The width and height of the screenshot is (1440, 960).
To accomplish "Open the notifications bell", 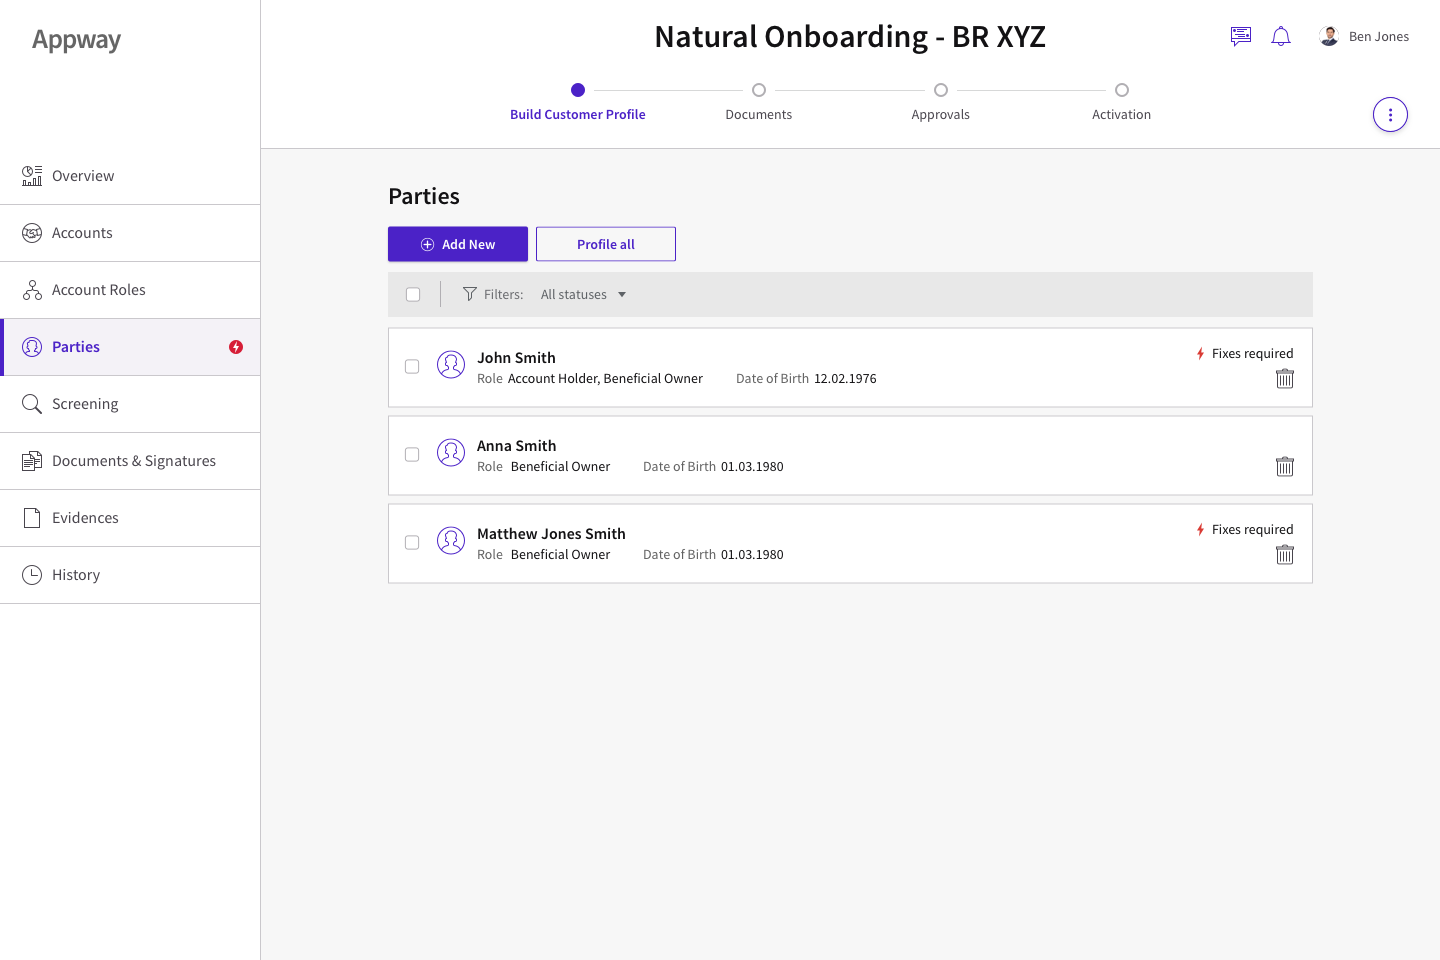I will (x=1280, y=37).
